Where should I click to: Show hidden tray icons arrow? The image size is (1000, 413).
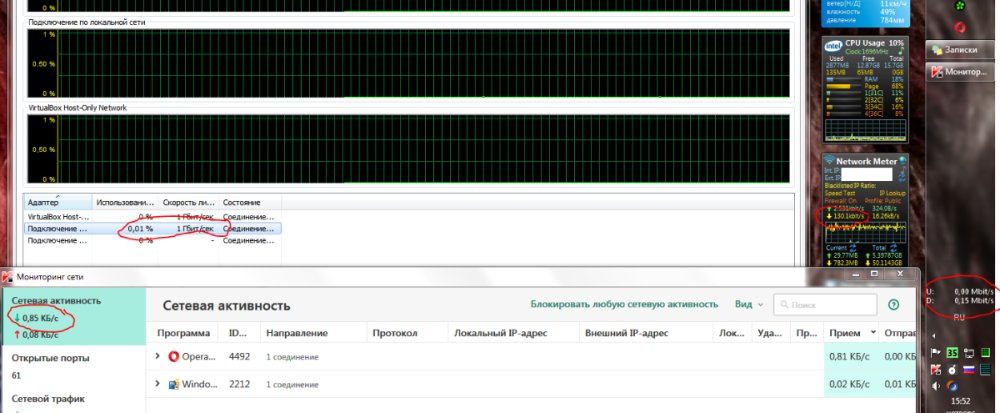(933, 335)
